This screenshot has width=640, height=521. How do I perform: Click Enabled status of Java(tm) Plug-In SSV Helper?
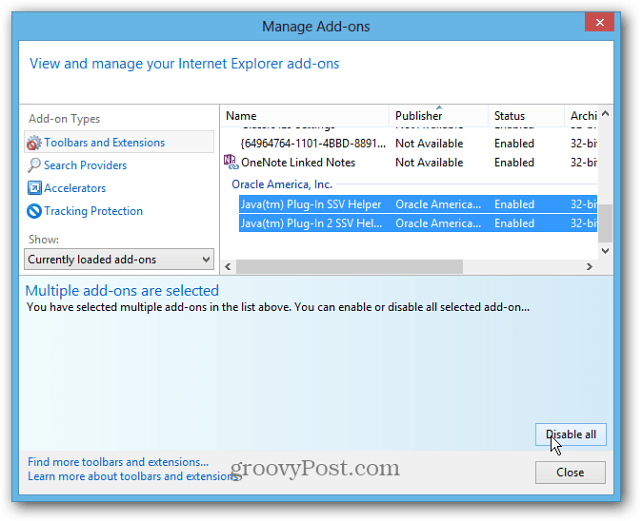514,204
